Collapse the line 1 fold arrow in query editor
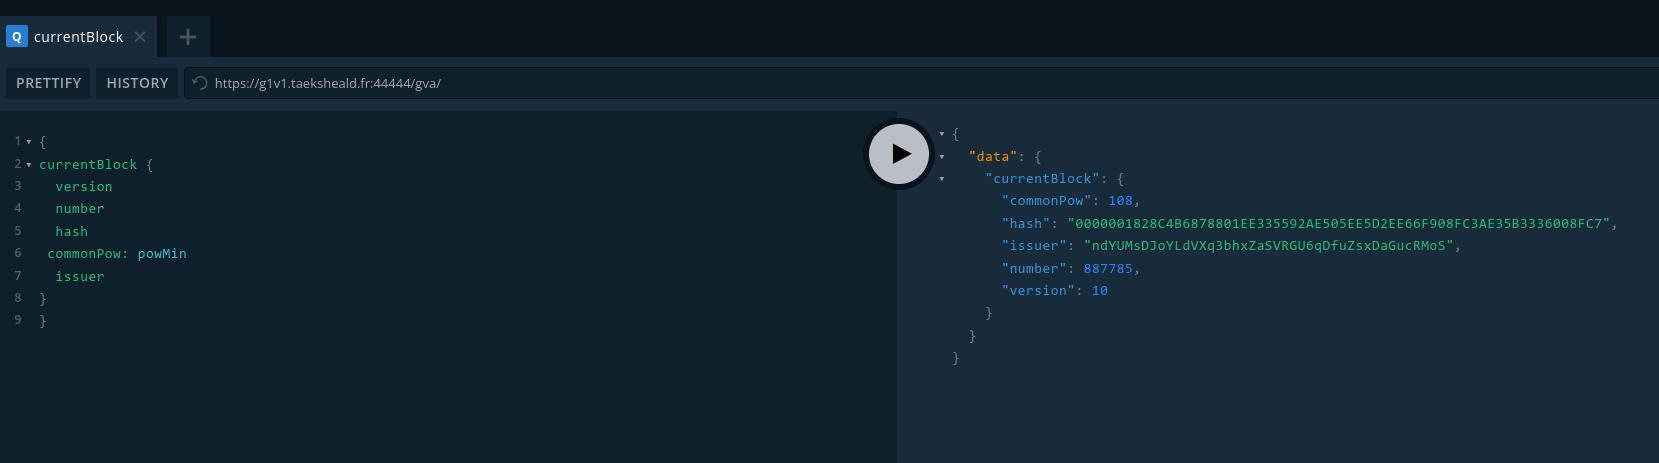1659x463 pixels. [x=29, y=142]
